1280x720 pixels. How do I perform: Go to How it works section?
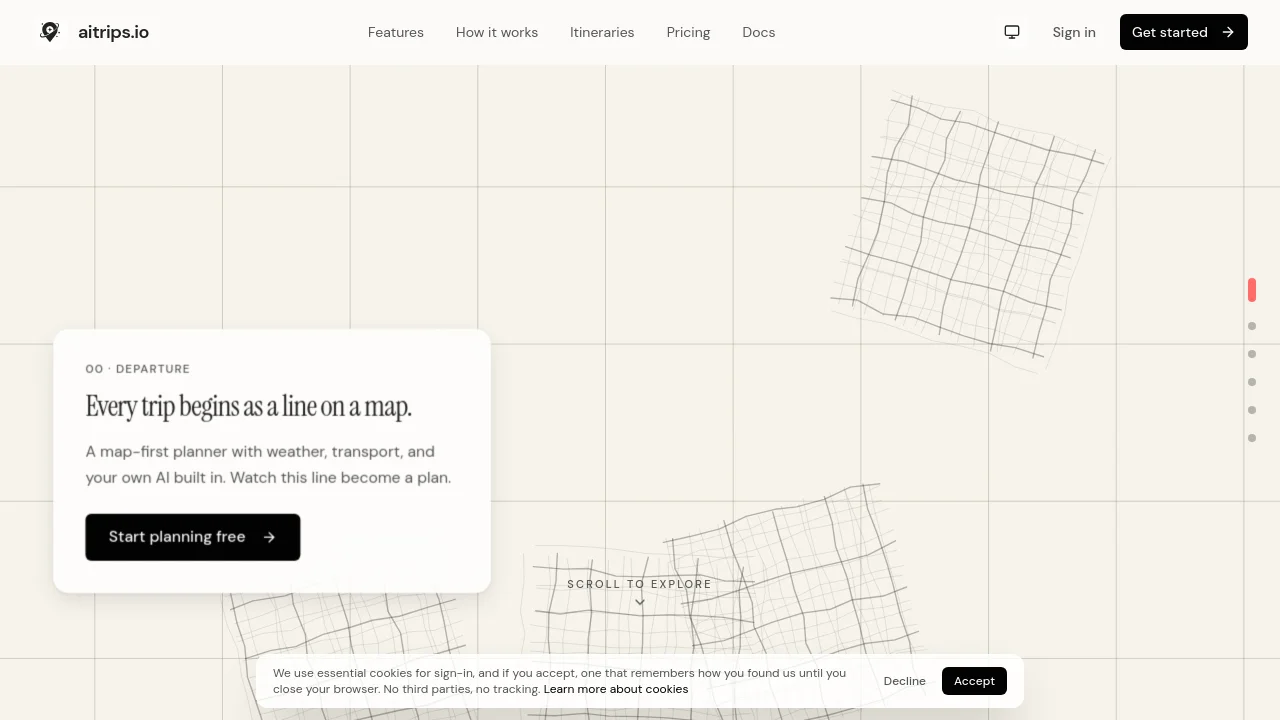point(497,32)
